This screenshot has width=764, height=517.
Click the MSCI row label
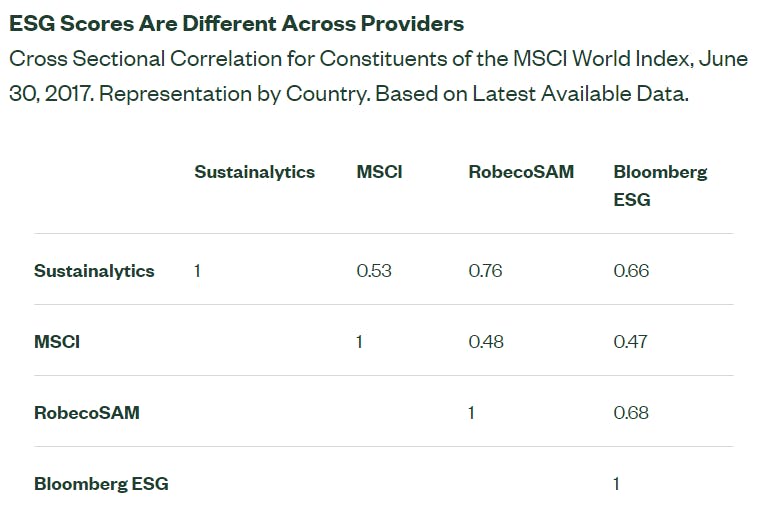[57, 342]
